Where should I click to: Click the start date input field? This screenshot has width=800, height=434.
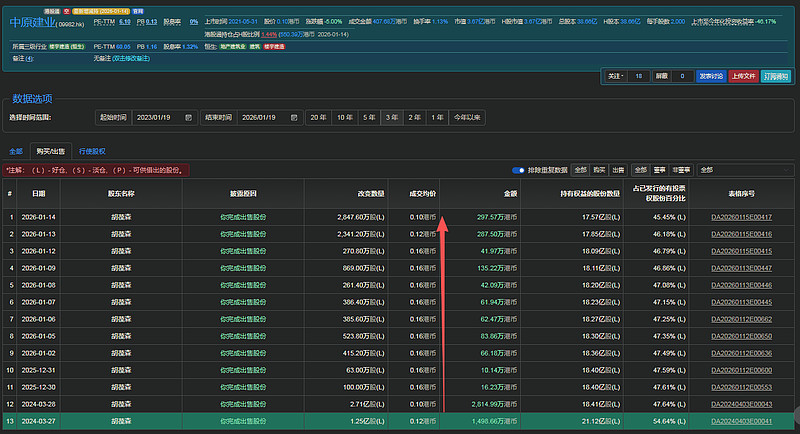(x=155, y=118)
